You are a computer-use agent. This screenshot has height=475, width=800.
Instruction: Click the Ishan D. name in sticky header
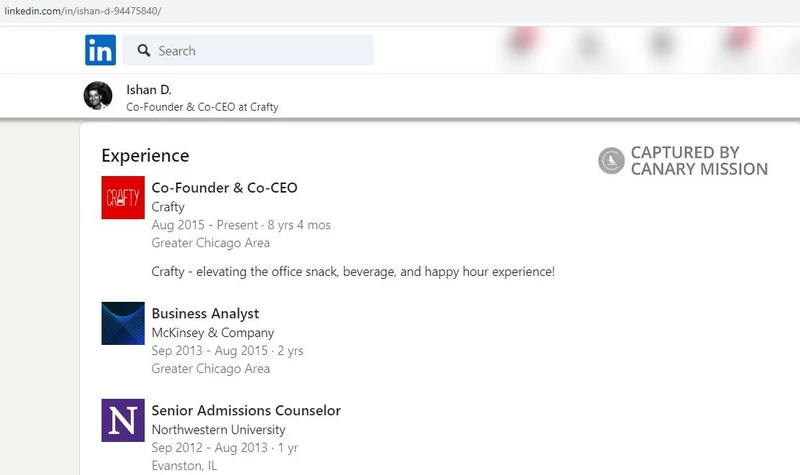(149, 90)
